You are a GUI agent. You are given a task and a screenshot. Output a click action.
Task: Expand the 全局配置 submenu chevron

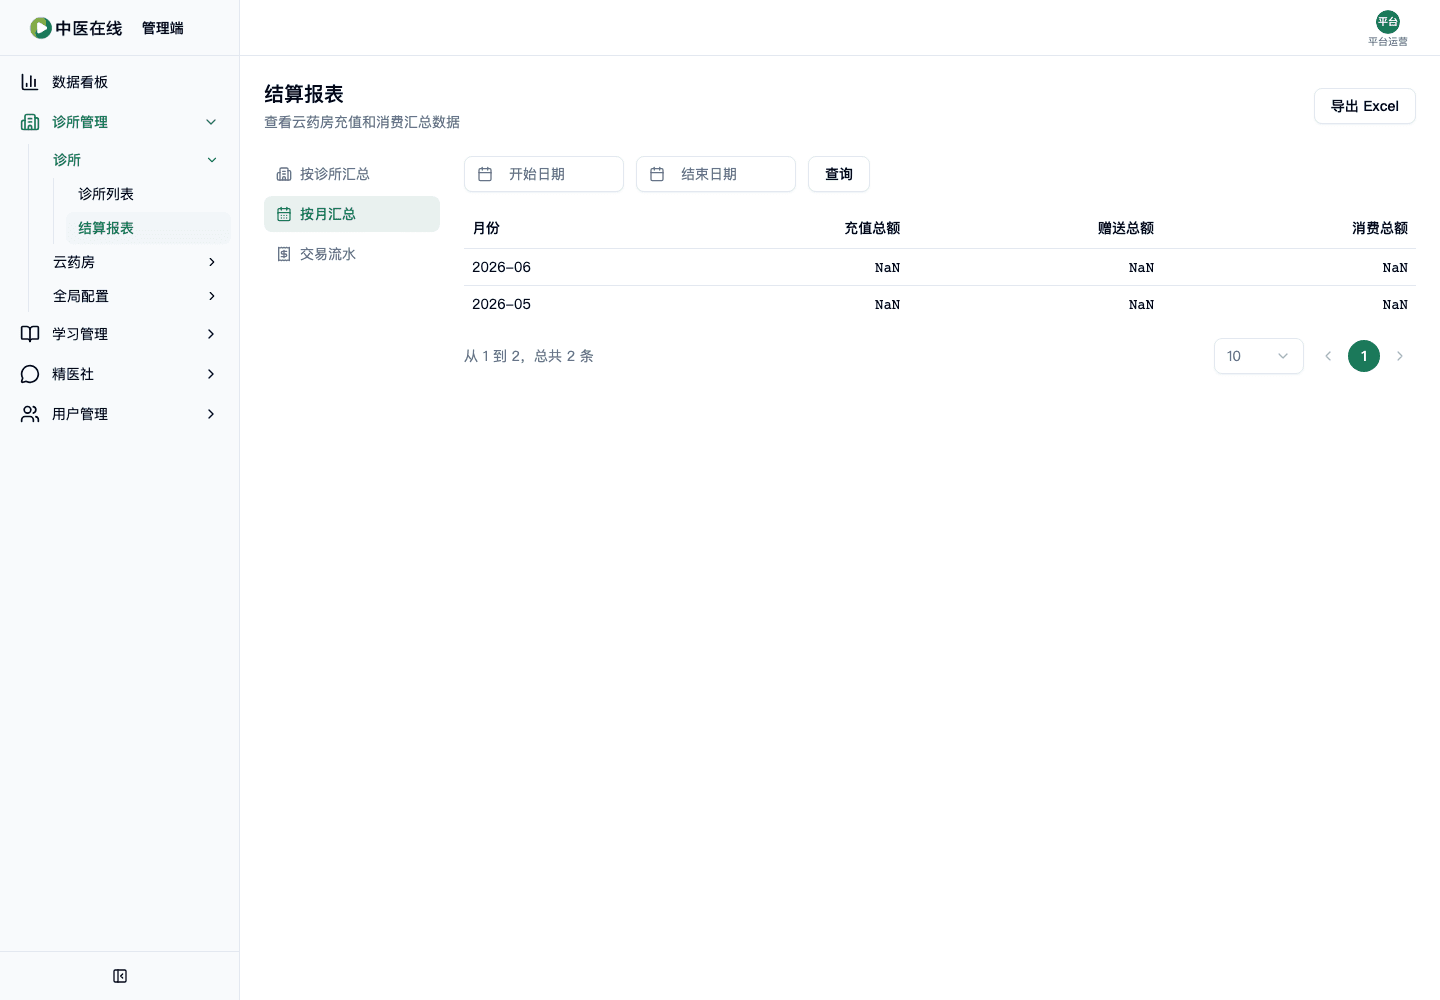coord(212,296)
